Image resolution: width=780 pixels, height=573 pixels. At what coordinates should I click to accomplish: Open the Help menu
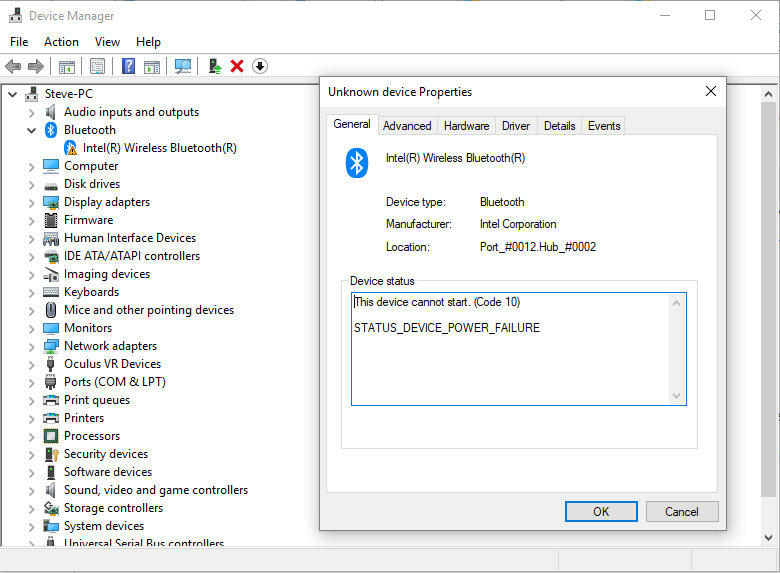click(148, 42)
